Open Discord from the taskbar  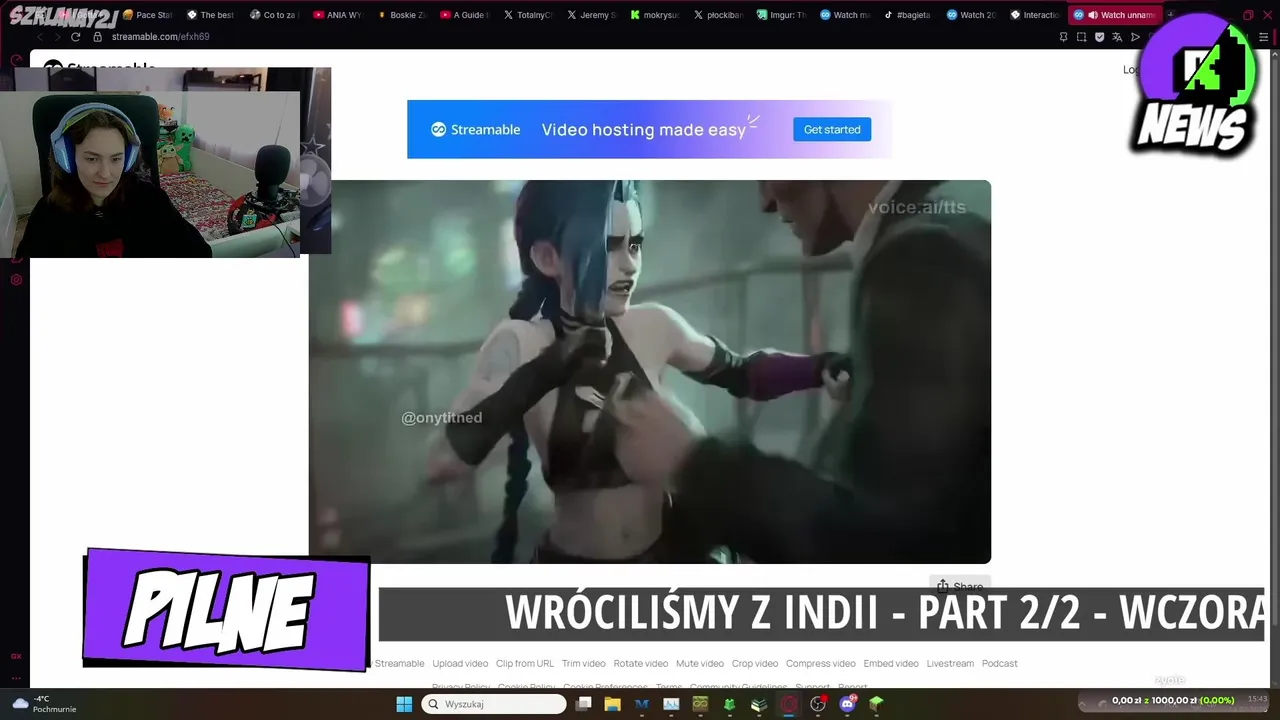[848, 704]
